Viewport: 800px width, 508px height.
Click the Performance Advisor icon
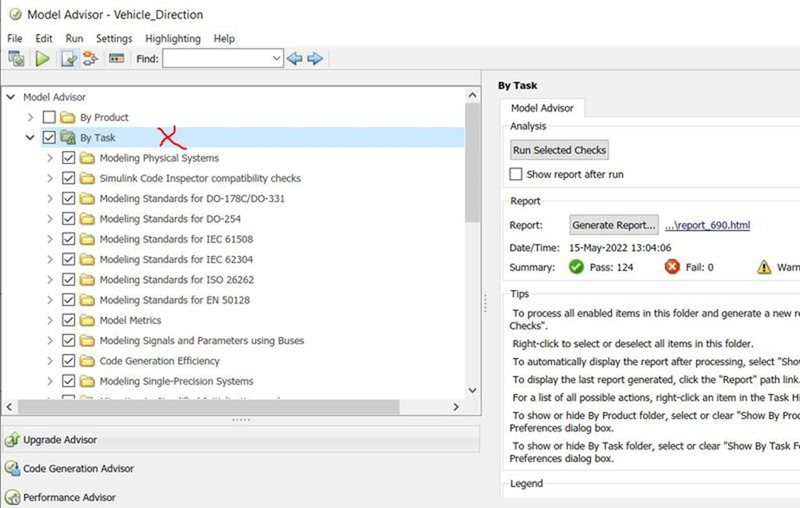point(12,497)
